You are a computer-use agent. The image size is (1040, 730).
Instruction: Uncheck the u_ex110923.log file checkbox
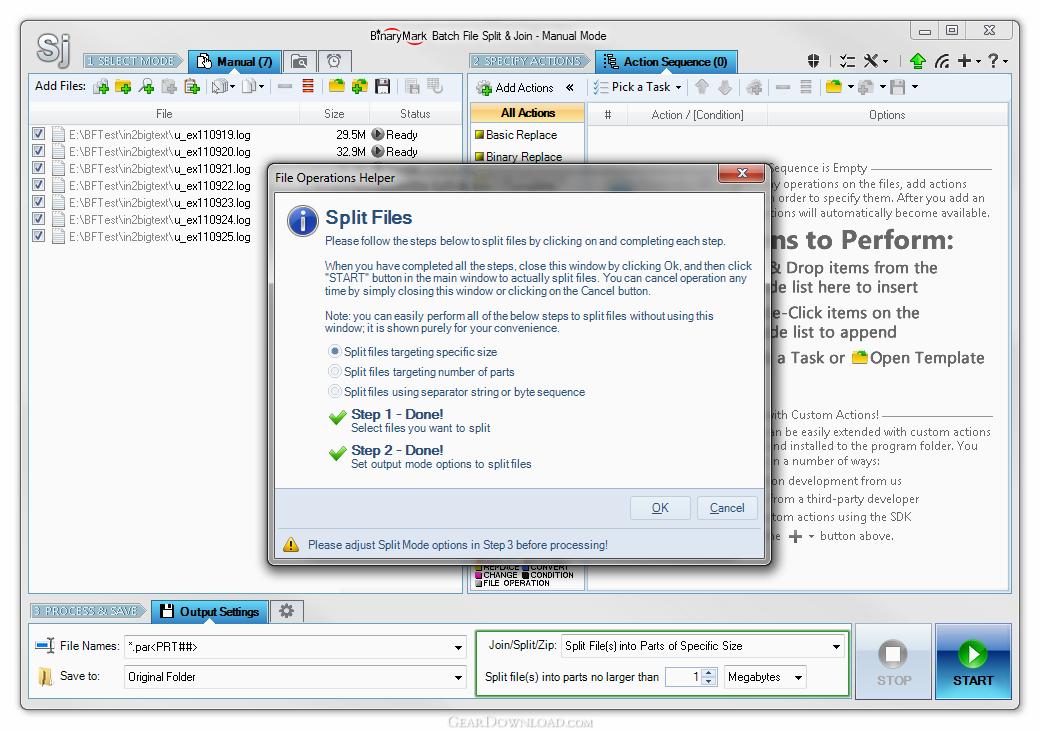[x=38, y=202]
